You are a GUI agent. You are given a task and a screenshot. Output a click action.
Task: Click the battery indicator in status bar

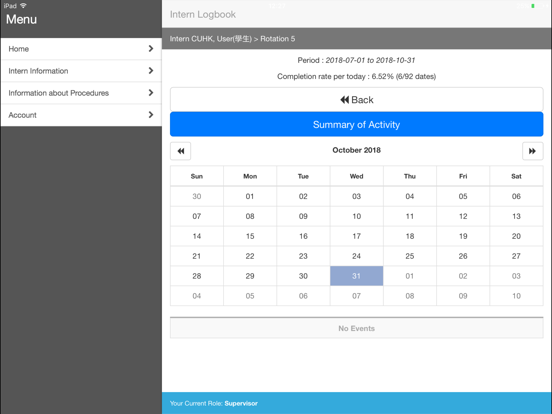point(533,6)
